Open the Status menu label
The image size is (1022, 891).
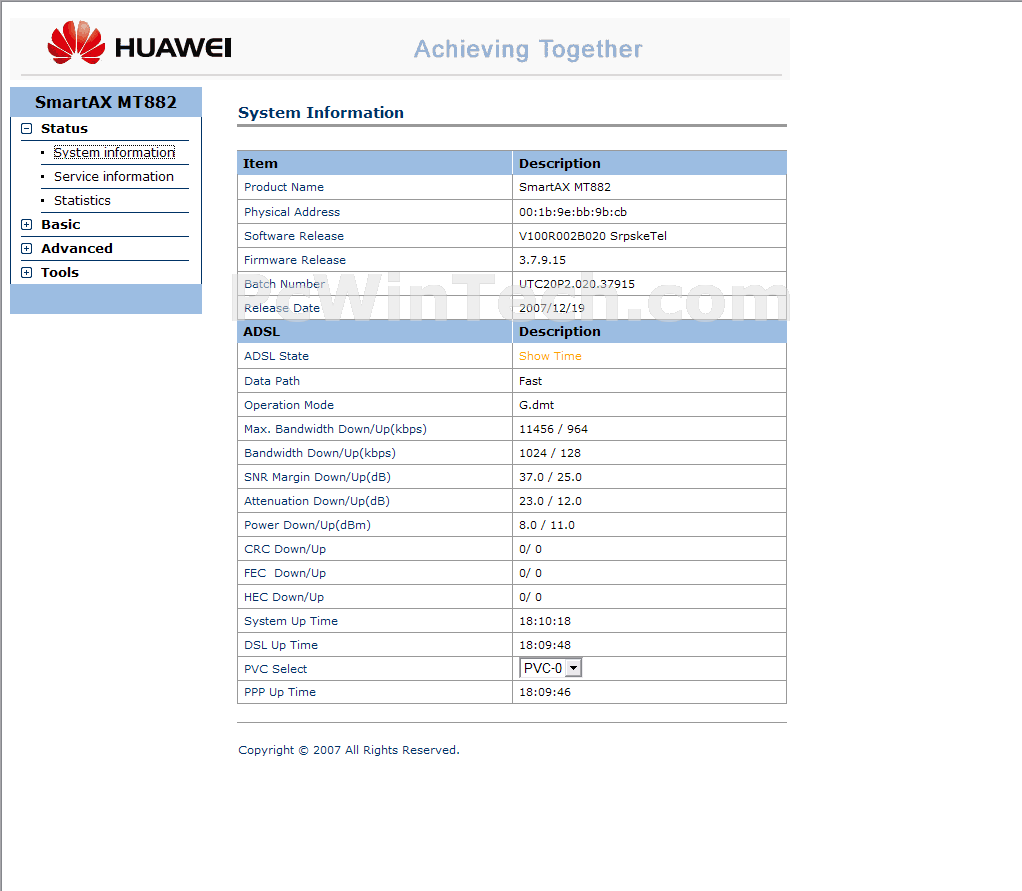pos(65,129)
